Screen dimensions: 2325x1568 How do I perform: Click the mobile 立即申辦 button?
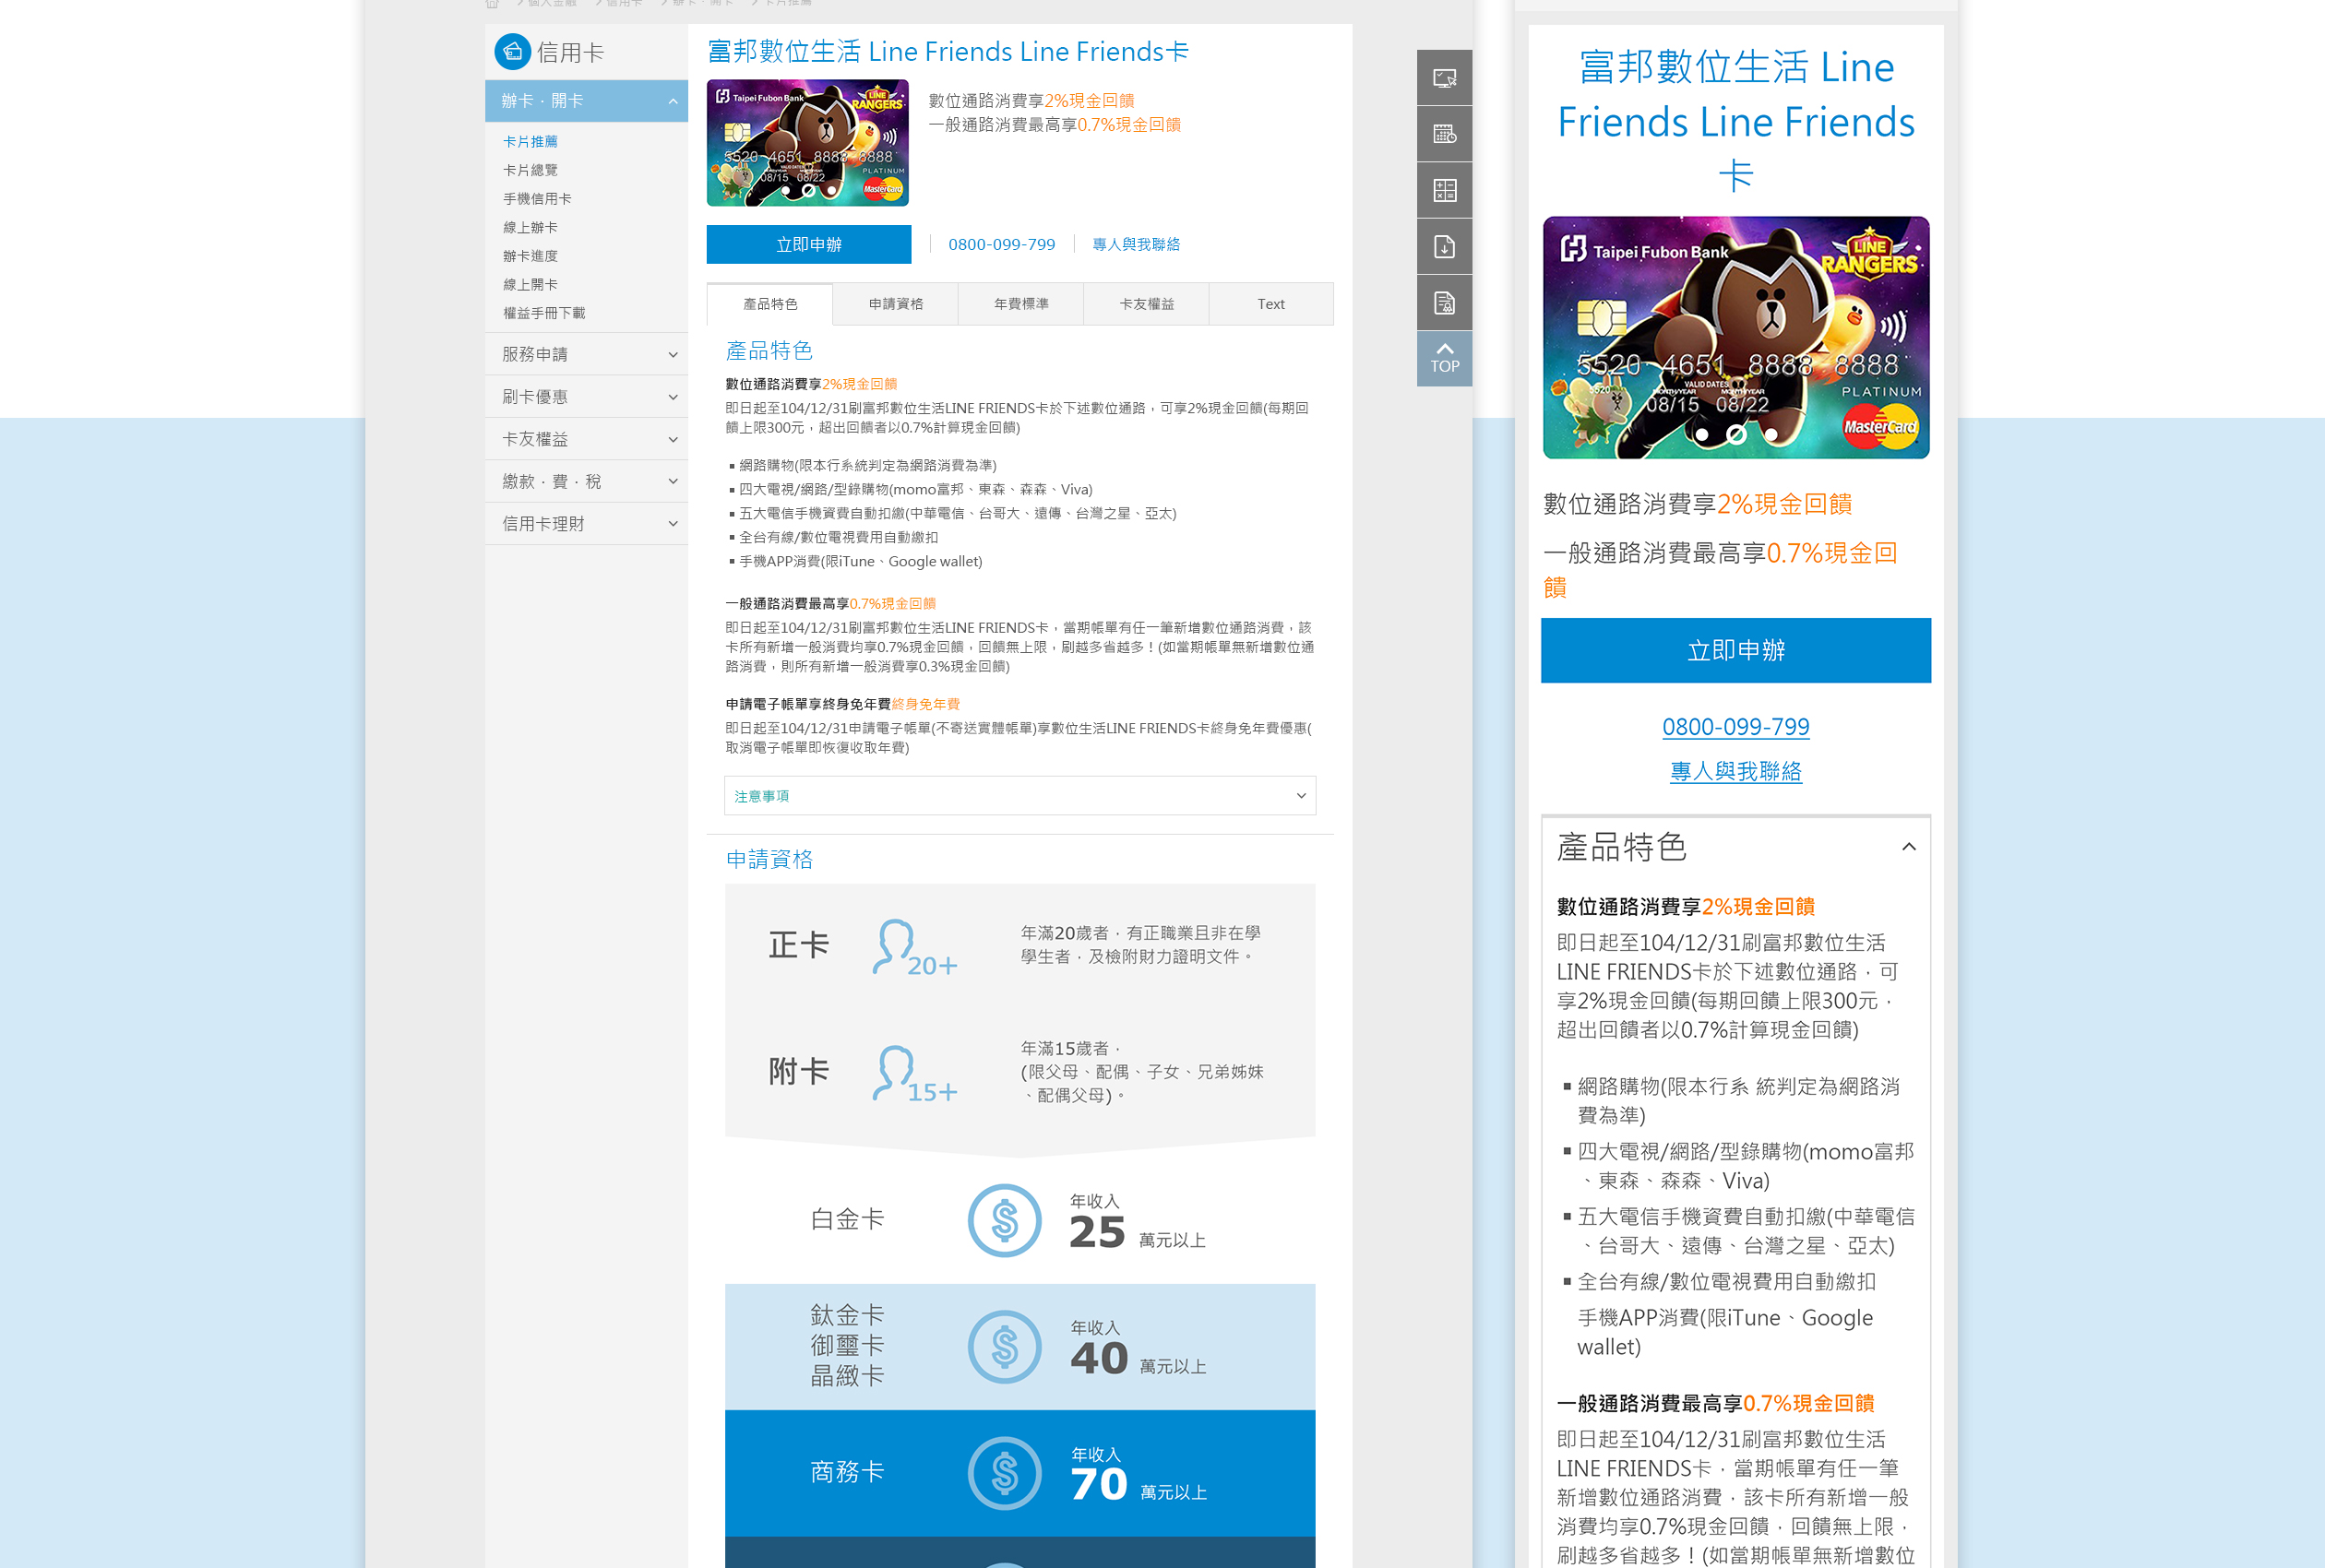coord(1735,650)
